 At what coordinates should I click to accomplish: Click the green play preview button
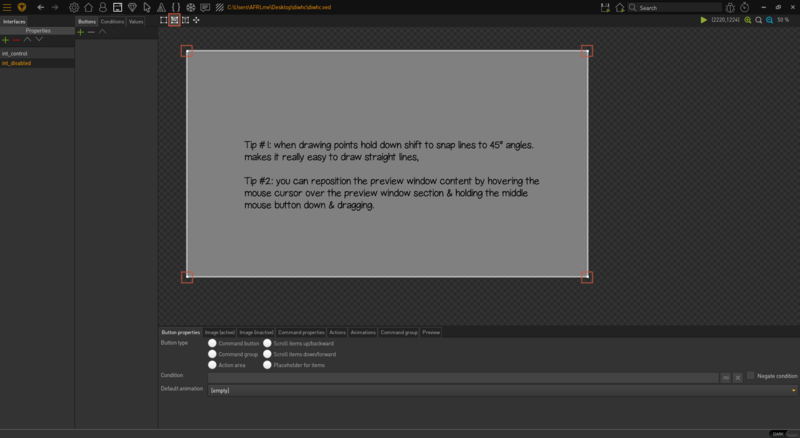tap(704, 20)
